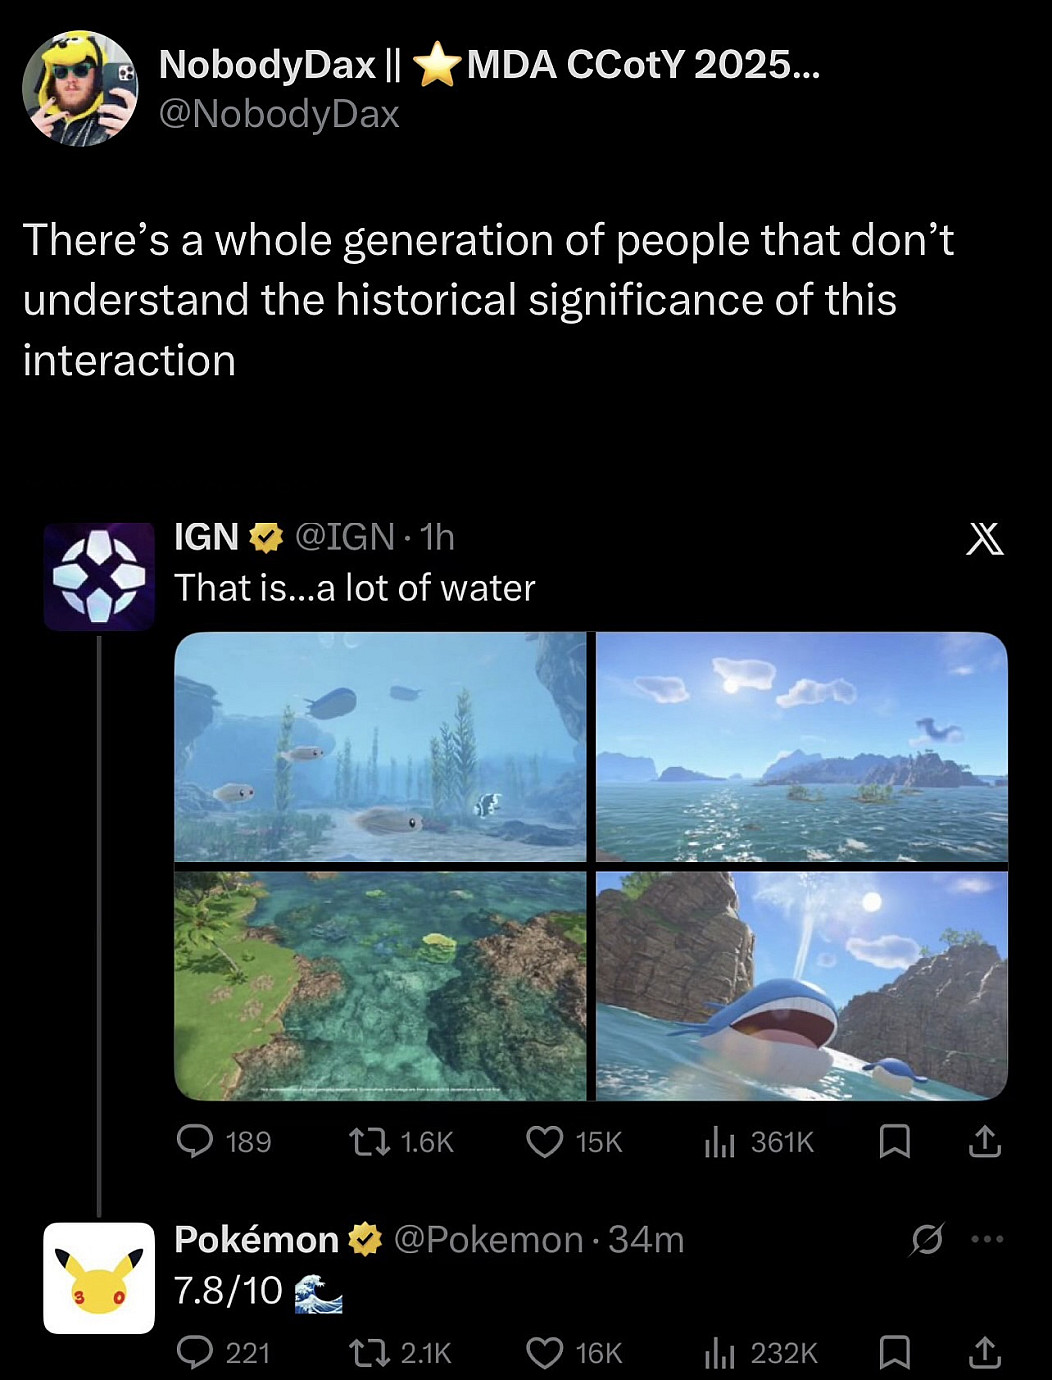This screenshot has height=1380, width=1052.
Task: Share the IGN tweet
Action: pyautogui.click(x=985, y=1141)
